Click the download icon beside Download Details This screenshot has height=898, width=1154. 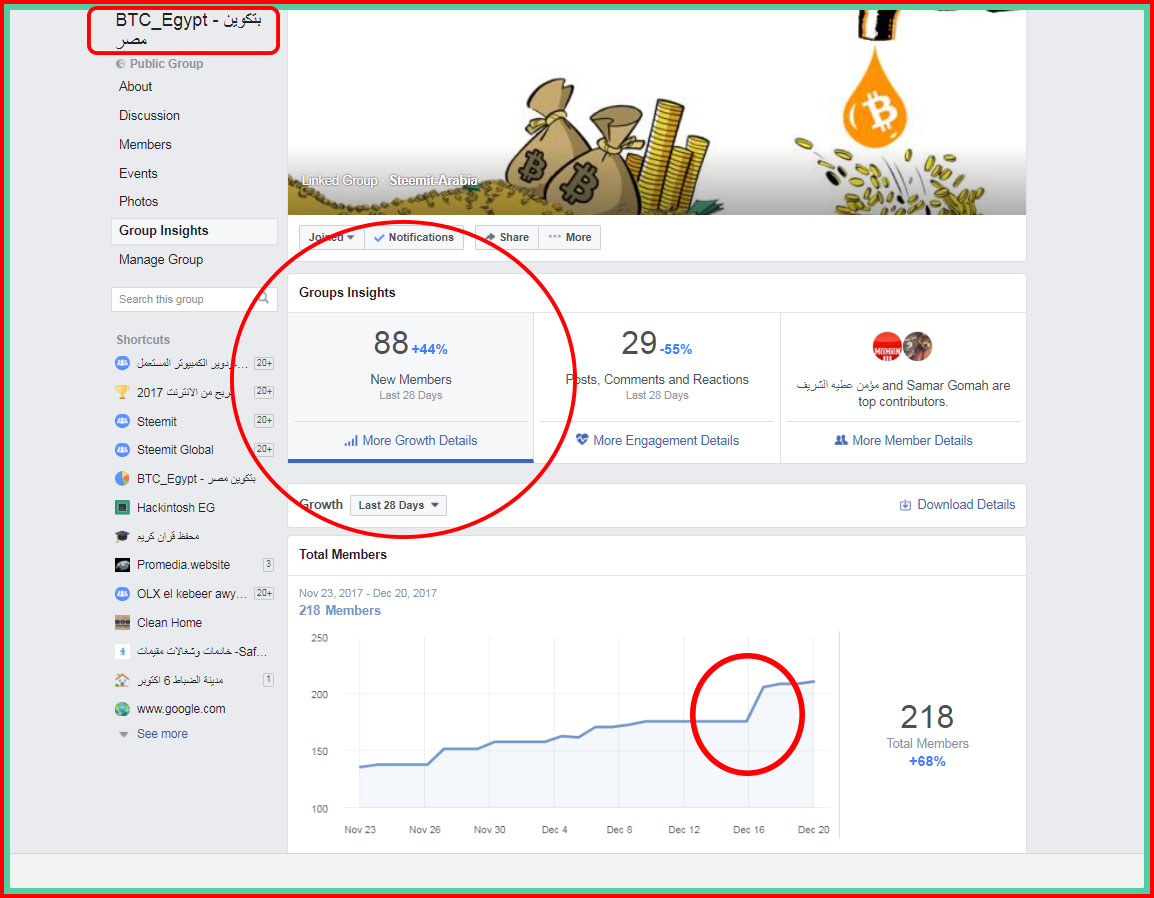pos(905,505)
